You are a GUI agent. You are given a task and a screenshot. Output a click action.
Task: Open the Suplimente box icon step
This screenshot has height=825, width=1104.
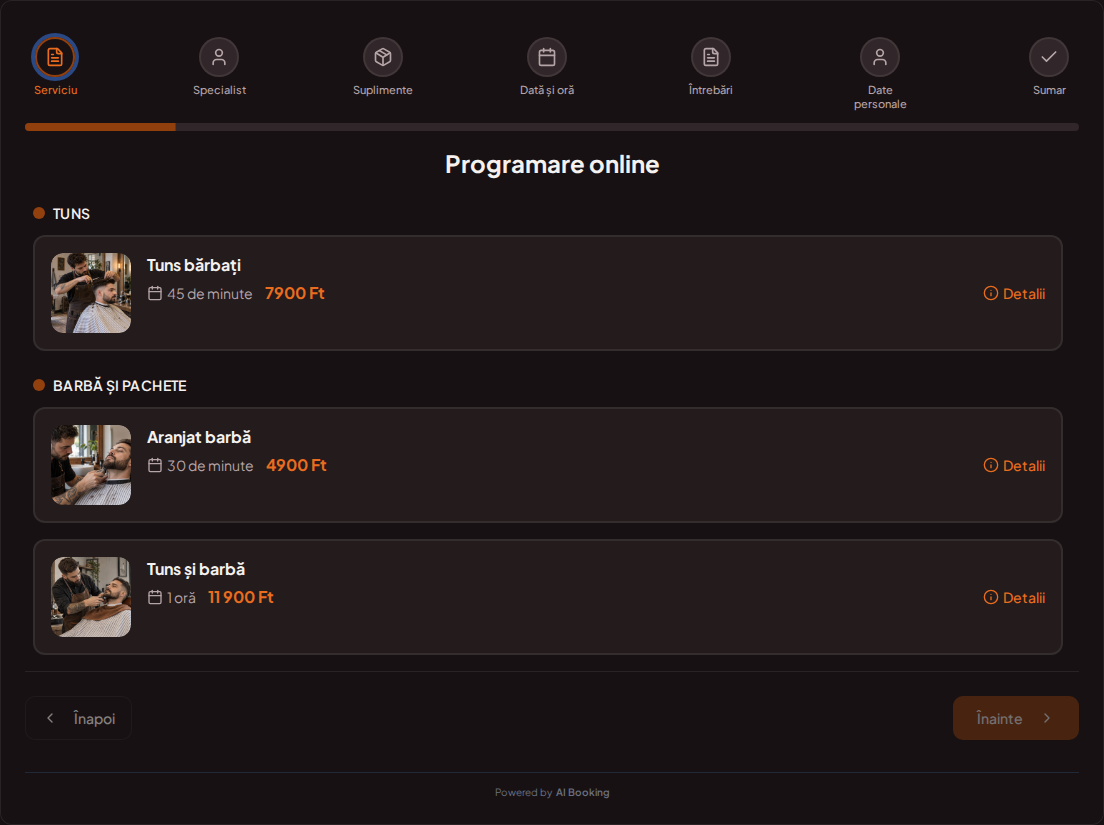[x=383, y=57]
